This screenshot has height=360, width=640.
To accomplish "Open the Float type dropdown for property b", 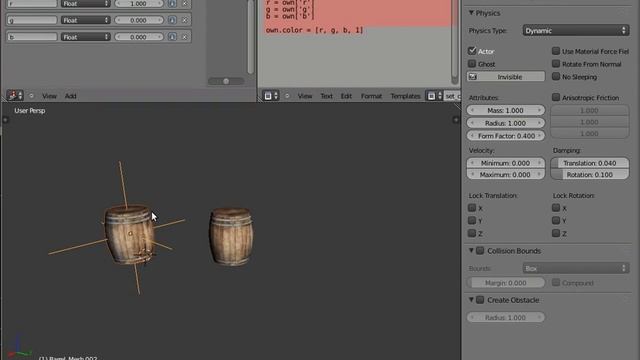I will (85, 37).
